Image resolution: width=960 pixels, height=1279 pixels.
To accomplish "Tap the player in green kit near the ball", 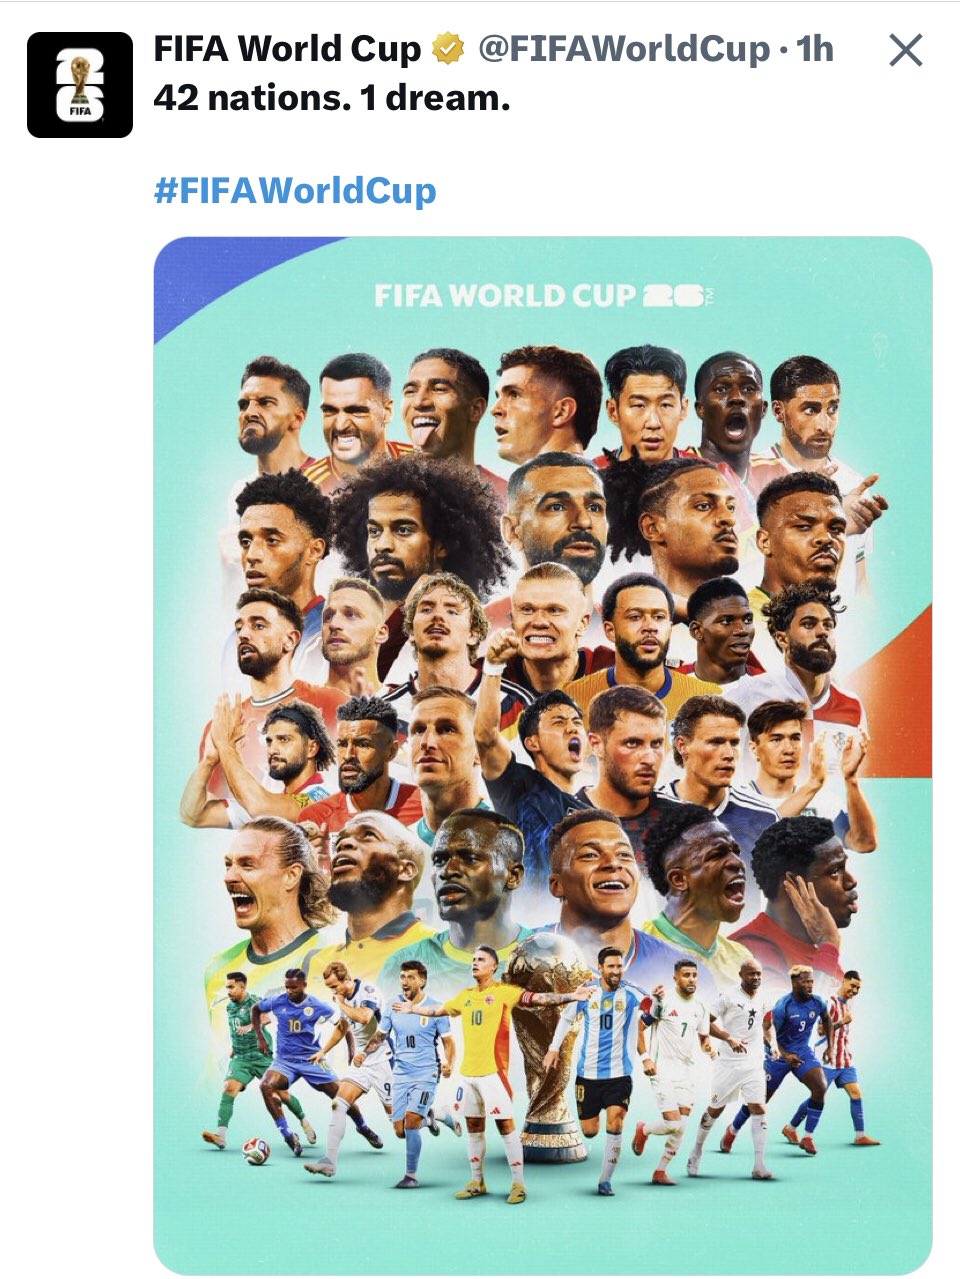I will (x=250, y=1055).
